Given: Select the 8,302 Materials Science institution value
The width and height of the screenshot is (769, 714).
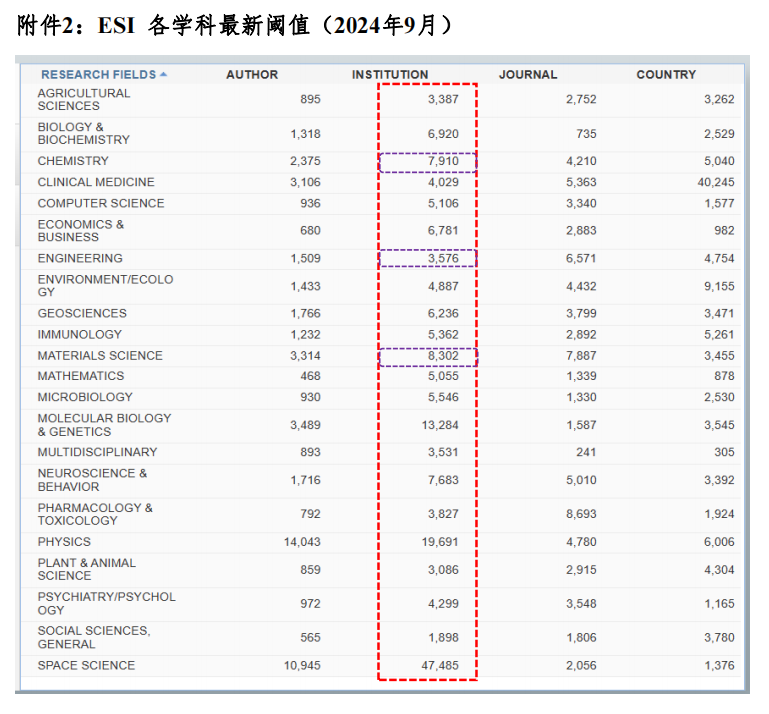Looking at the screenshot, I should coord(442,355).
